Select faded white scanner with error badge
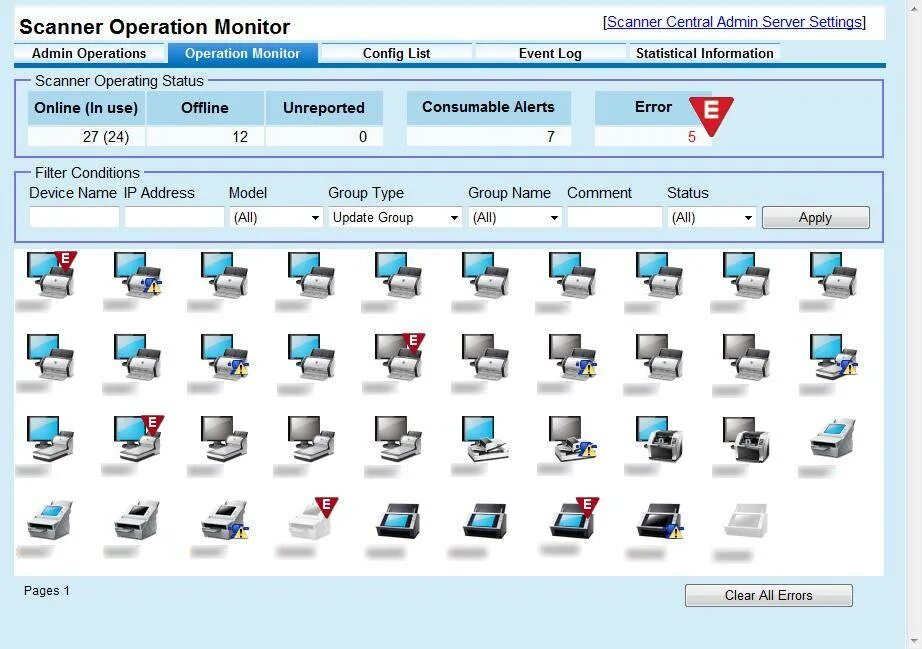The image size is (922, 649). pos(313,520)
